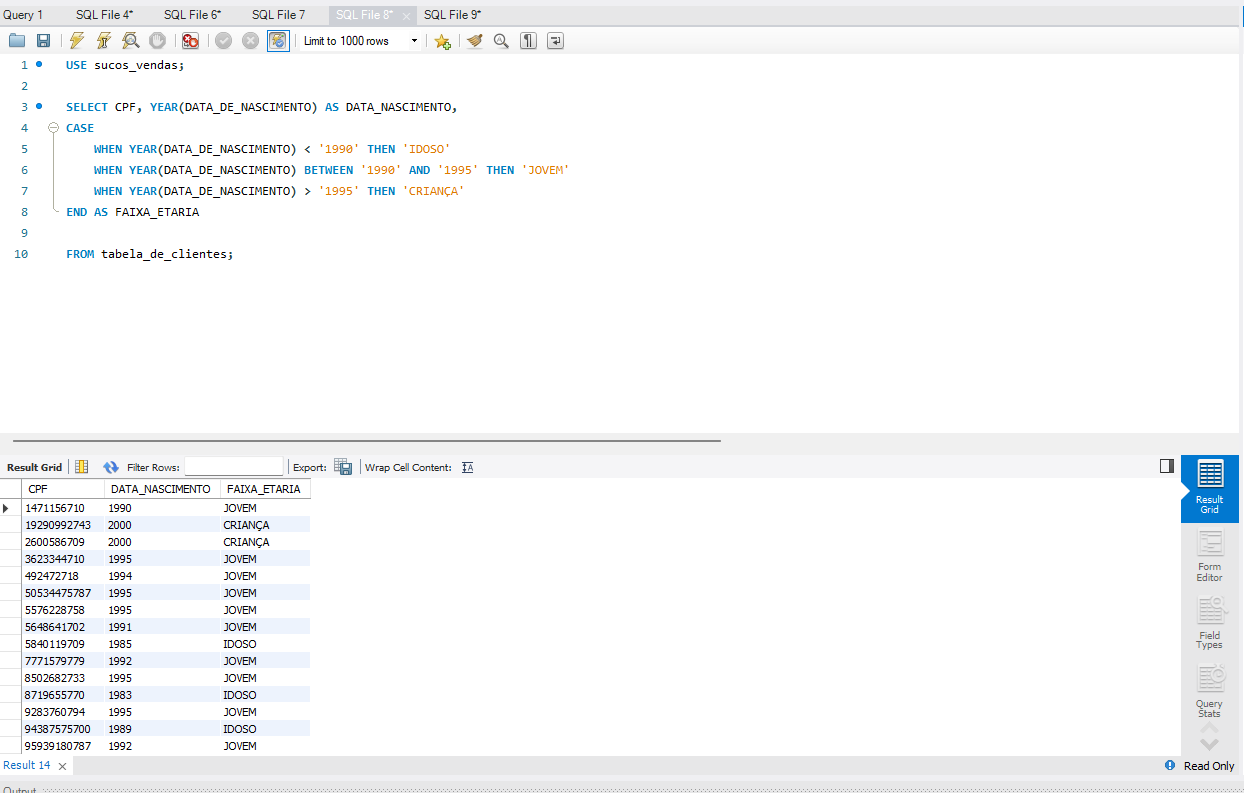Switch to the SQL File 9 tab
Image resolution: width=1244 pixels, height=793 pixels.
coord(452,15)
